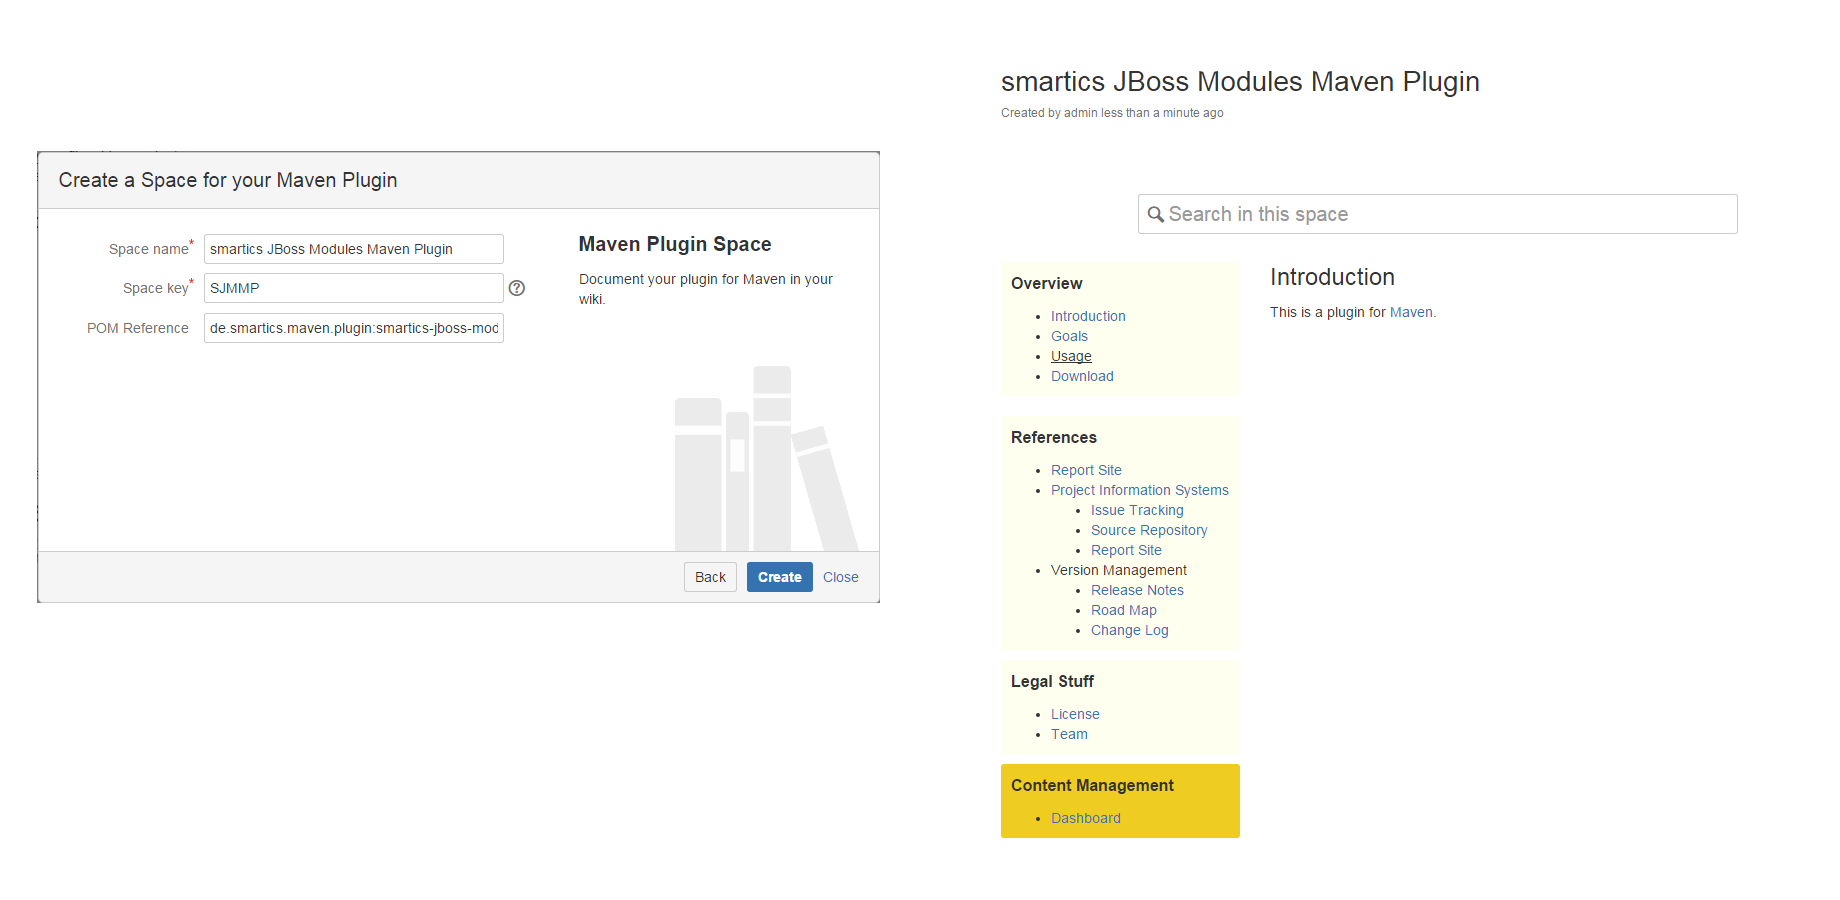
Task: Click the Maven Plugin Space heading
Action: click(675, 244)
